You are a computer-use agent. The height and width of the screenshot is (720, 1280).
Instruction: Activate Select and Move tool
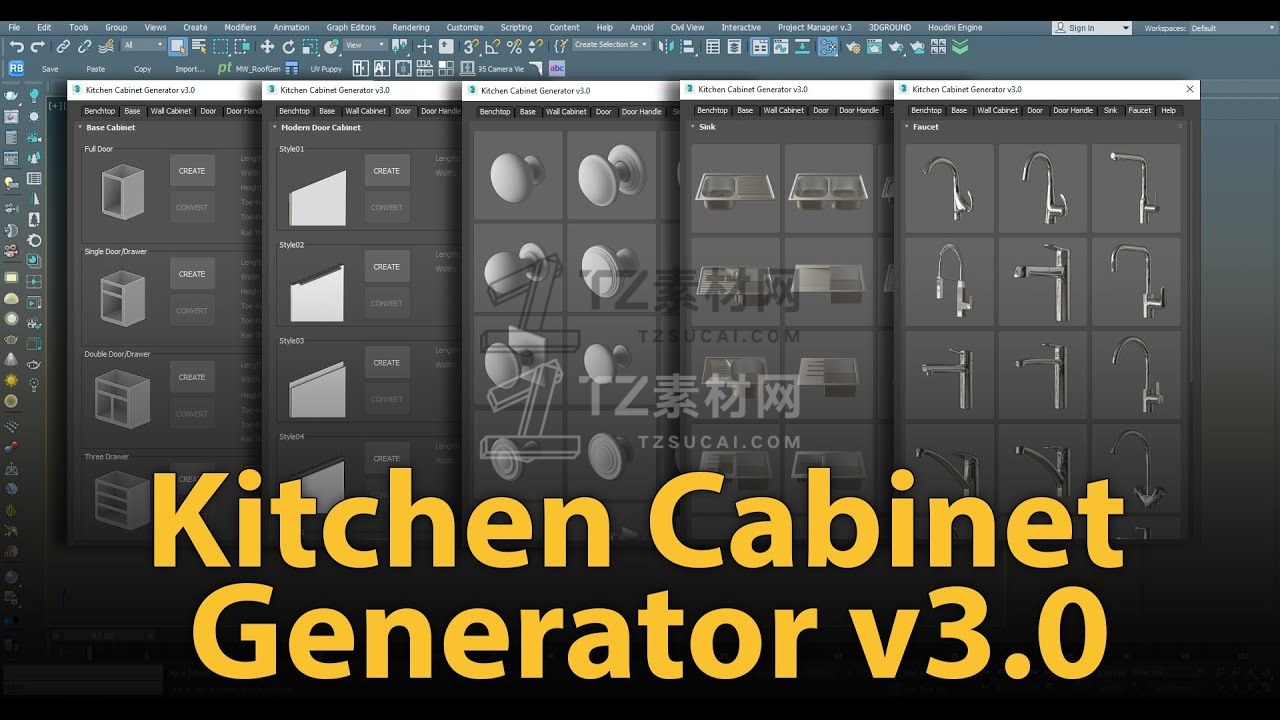pyautogui.click(x=267, y=46)
